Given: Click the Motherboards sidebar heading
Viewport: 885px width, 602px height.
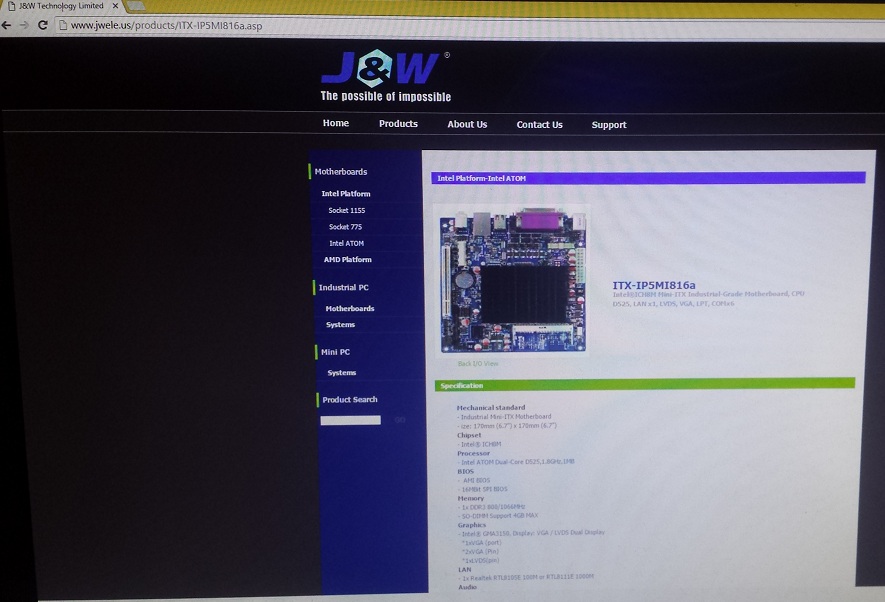Looking at the screenshot, I should 341,172.
